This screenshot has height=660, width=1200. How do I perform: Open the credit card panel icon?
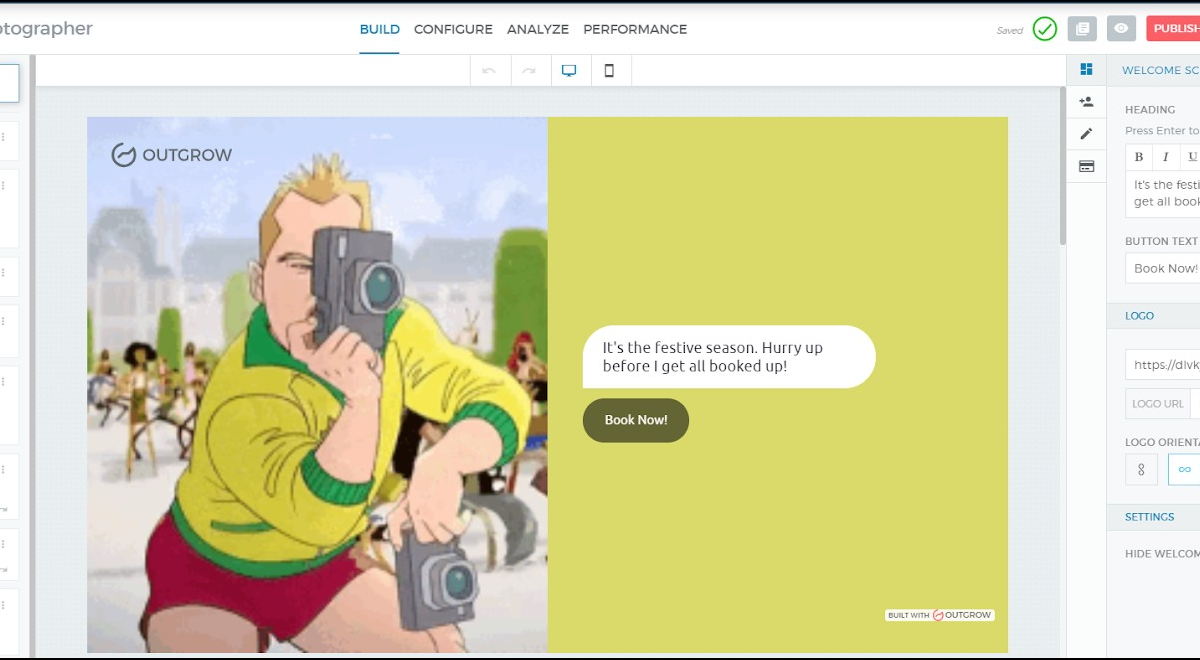pyautogui.click(x=1086, y=166)
